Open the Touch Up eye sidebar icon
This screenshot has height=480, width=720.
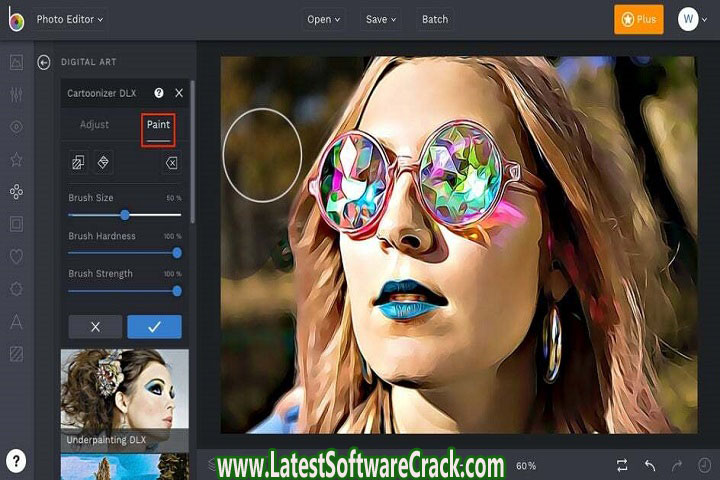[x=16, y=127]
